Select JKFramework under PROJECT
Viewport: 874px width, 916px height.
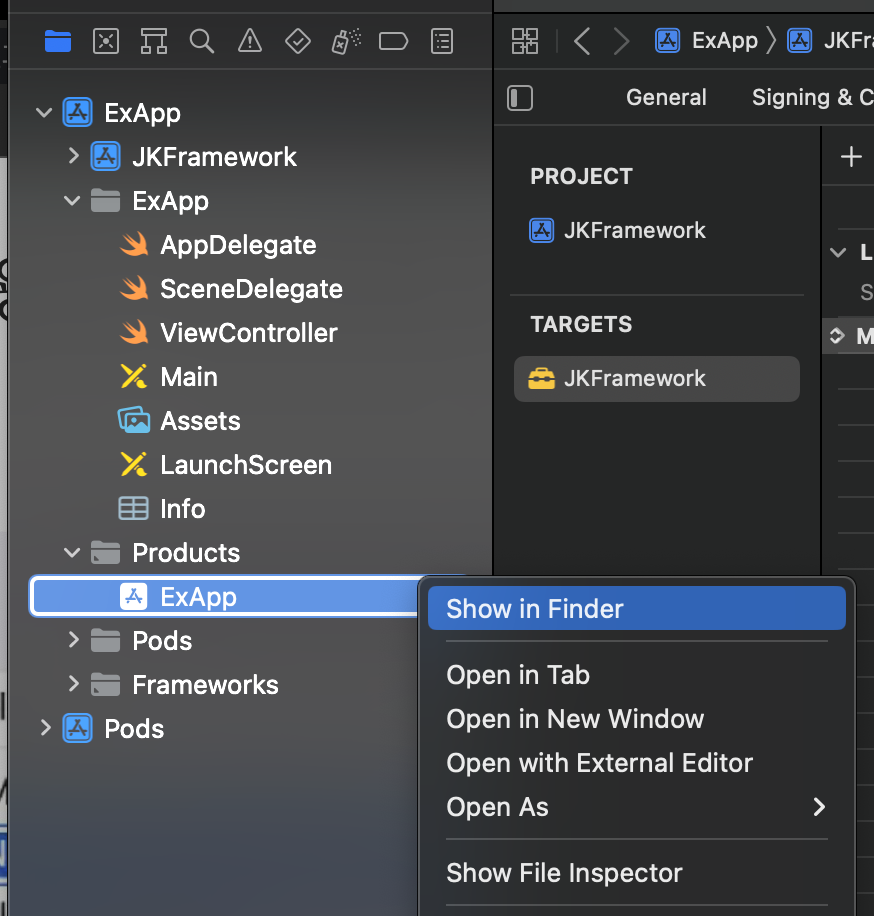tap(634, 230)
